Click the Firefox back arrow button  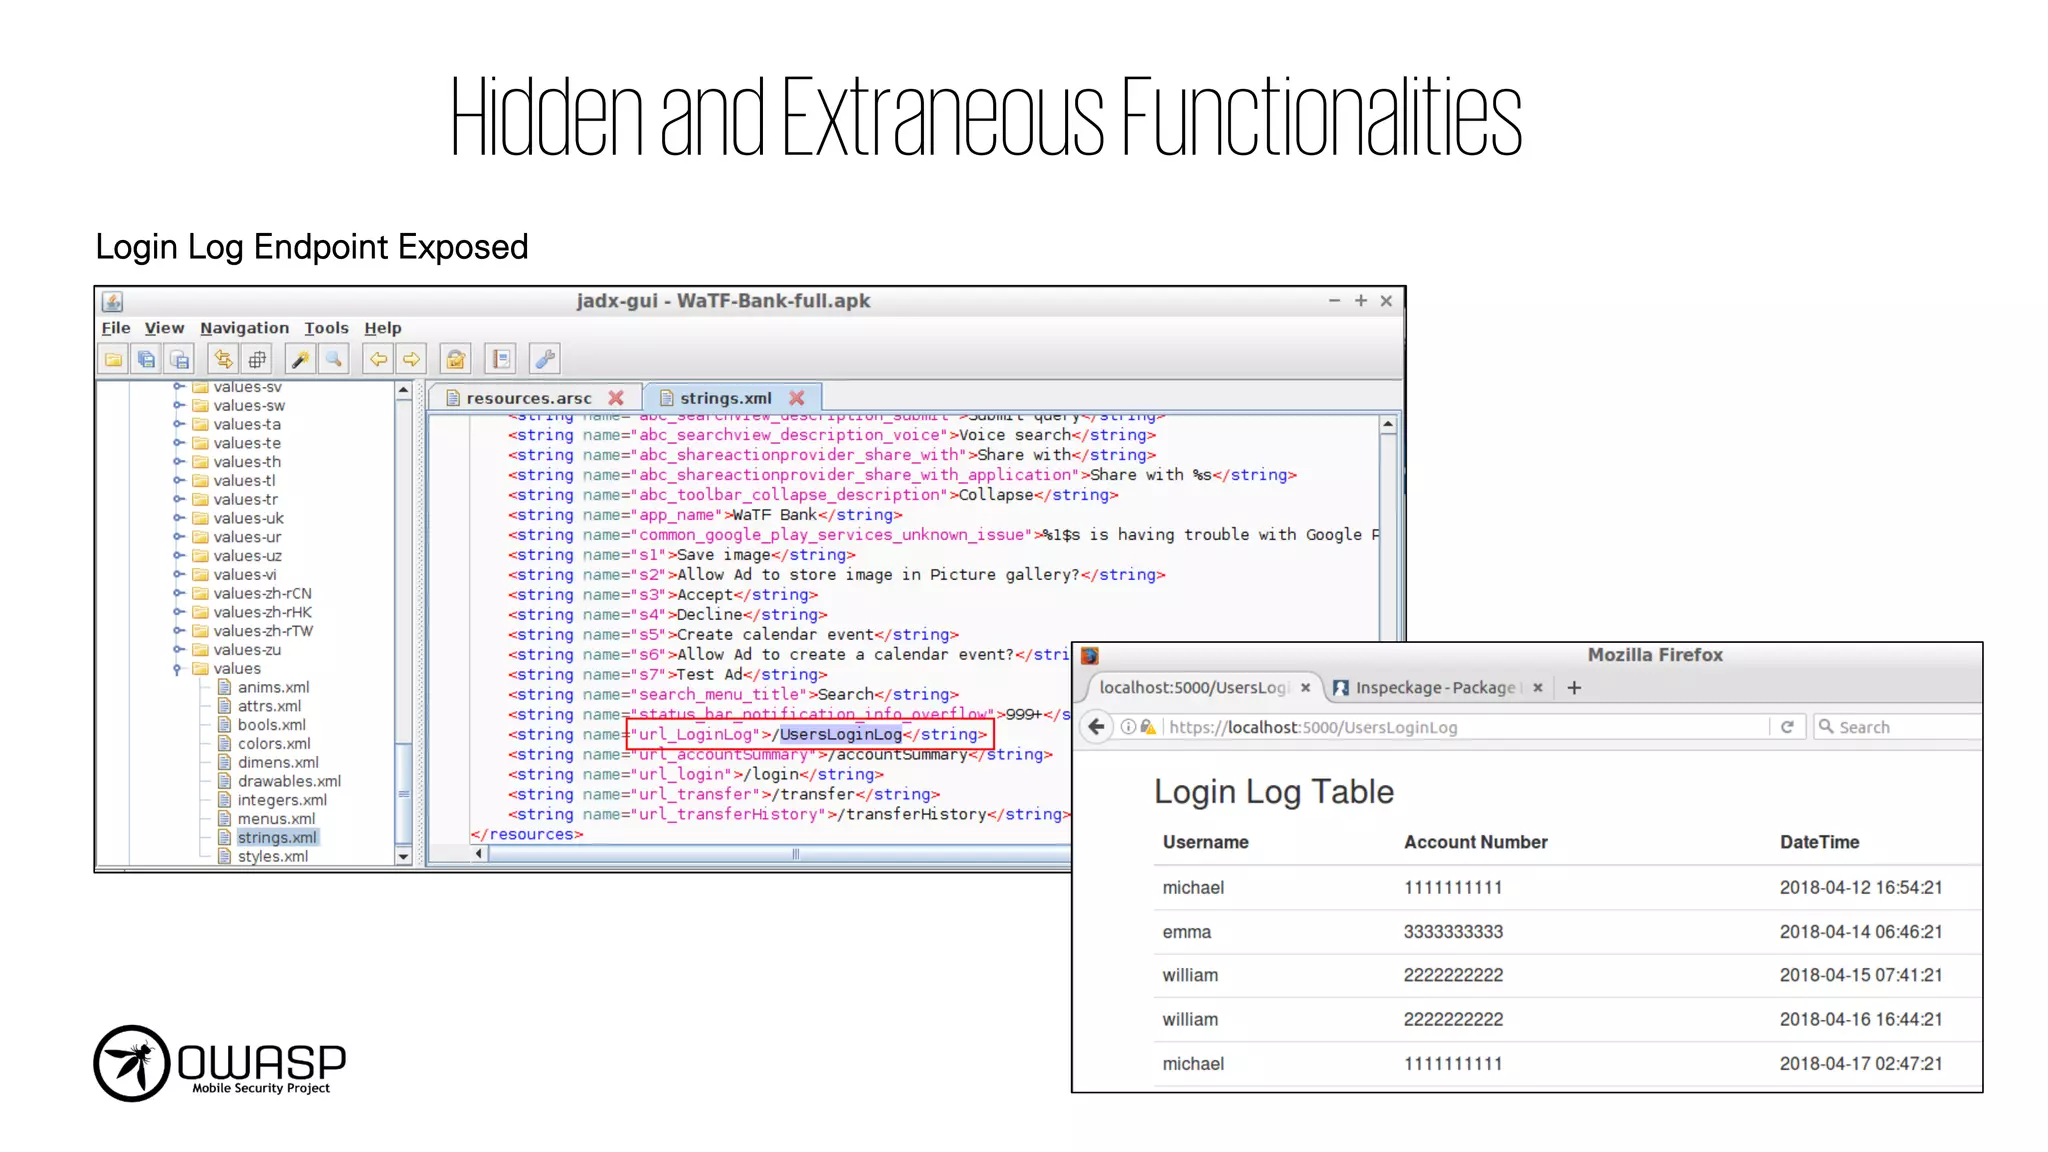[x=1097, y=727]
